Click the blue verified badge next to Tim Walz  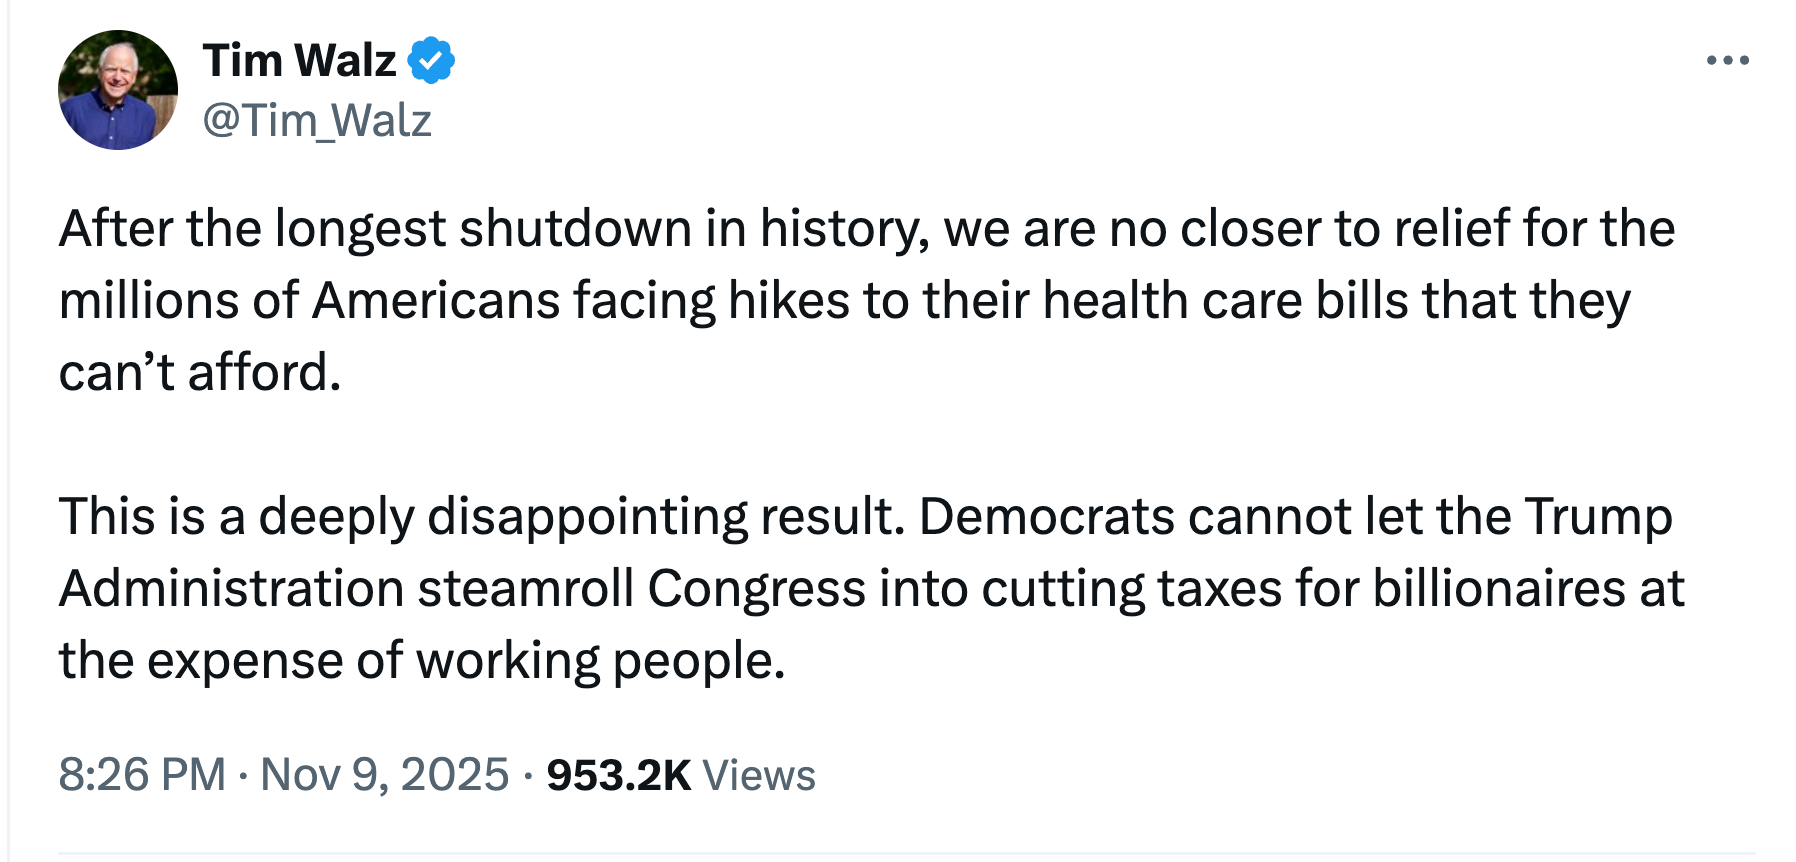(x=432, y=60)
